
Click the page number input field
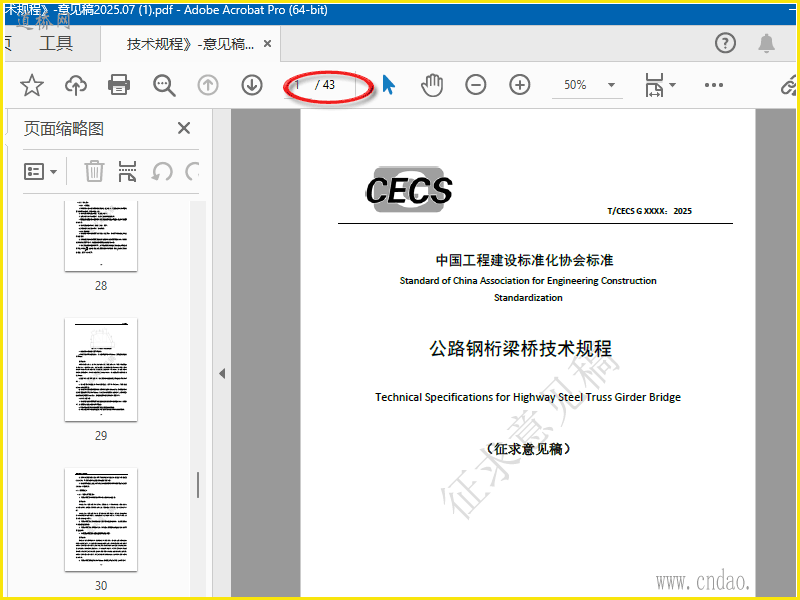(x=299, y=85)
